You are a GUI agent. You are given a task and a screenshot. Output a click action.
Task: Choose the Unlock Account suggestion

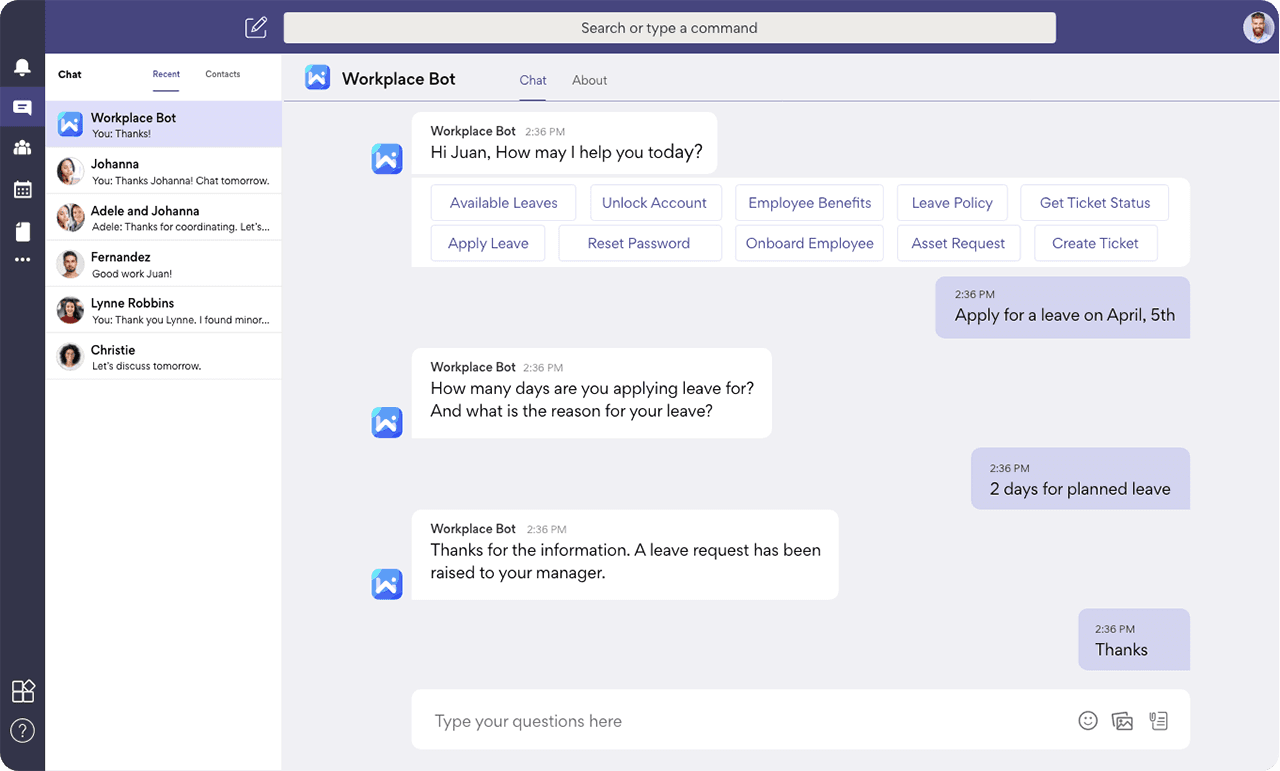[x=655, y=202]
